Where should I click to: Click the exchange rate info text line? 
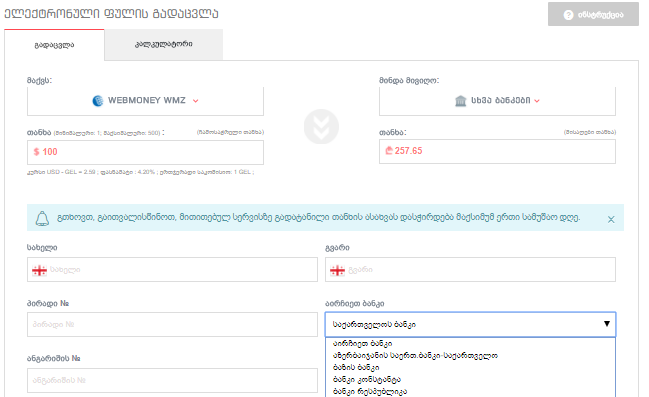click(141, 172)
